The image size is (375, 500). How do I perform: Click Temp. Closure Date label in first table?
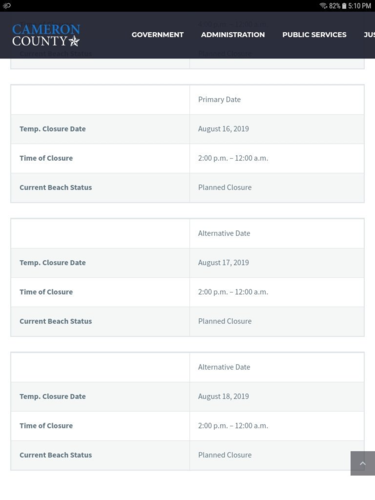pyautogui.click(x=53, y=129)
